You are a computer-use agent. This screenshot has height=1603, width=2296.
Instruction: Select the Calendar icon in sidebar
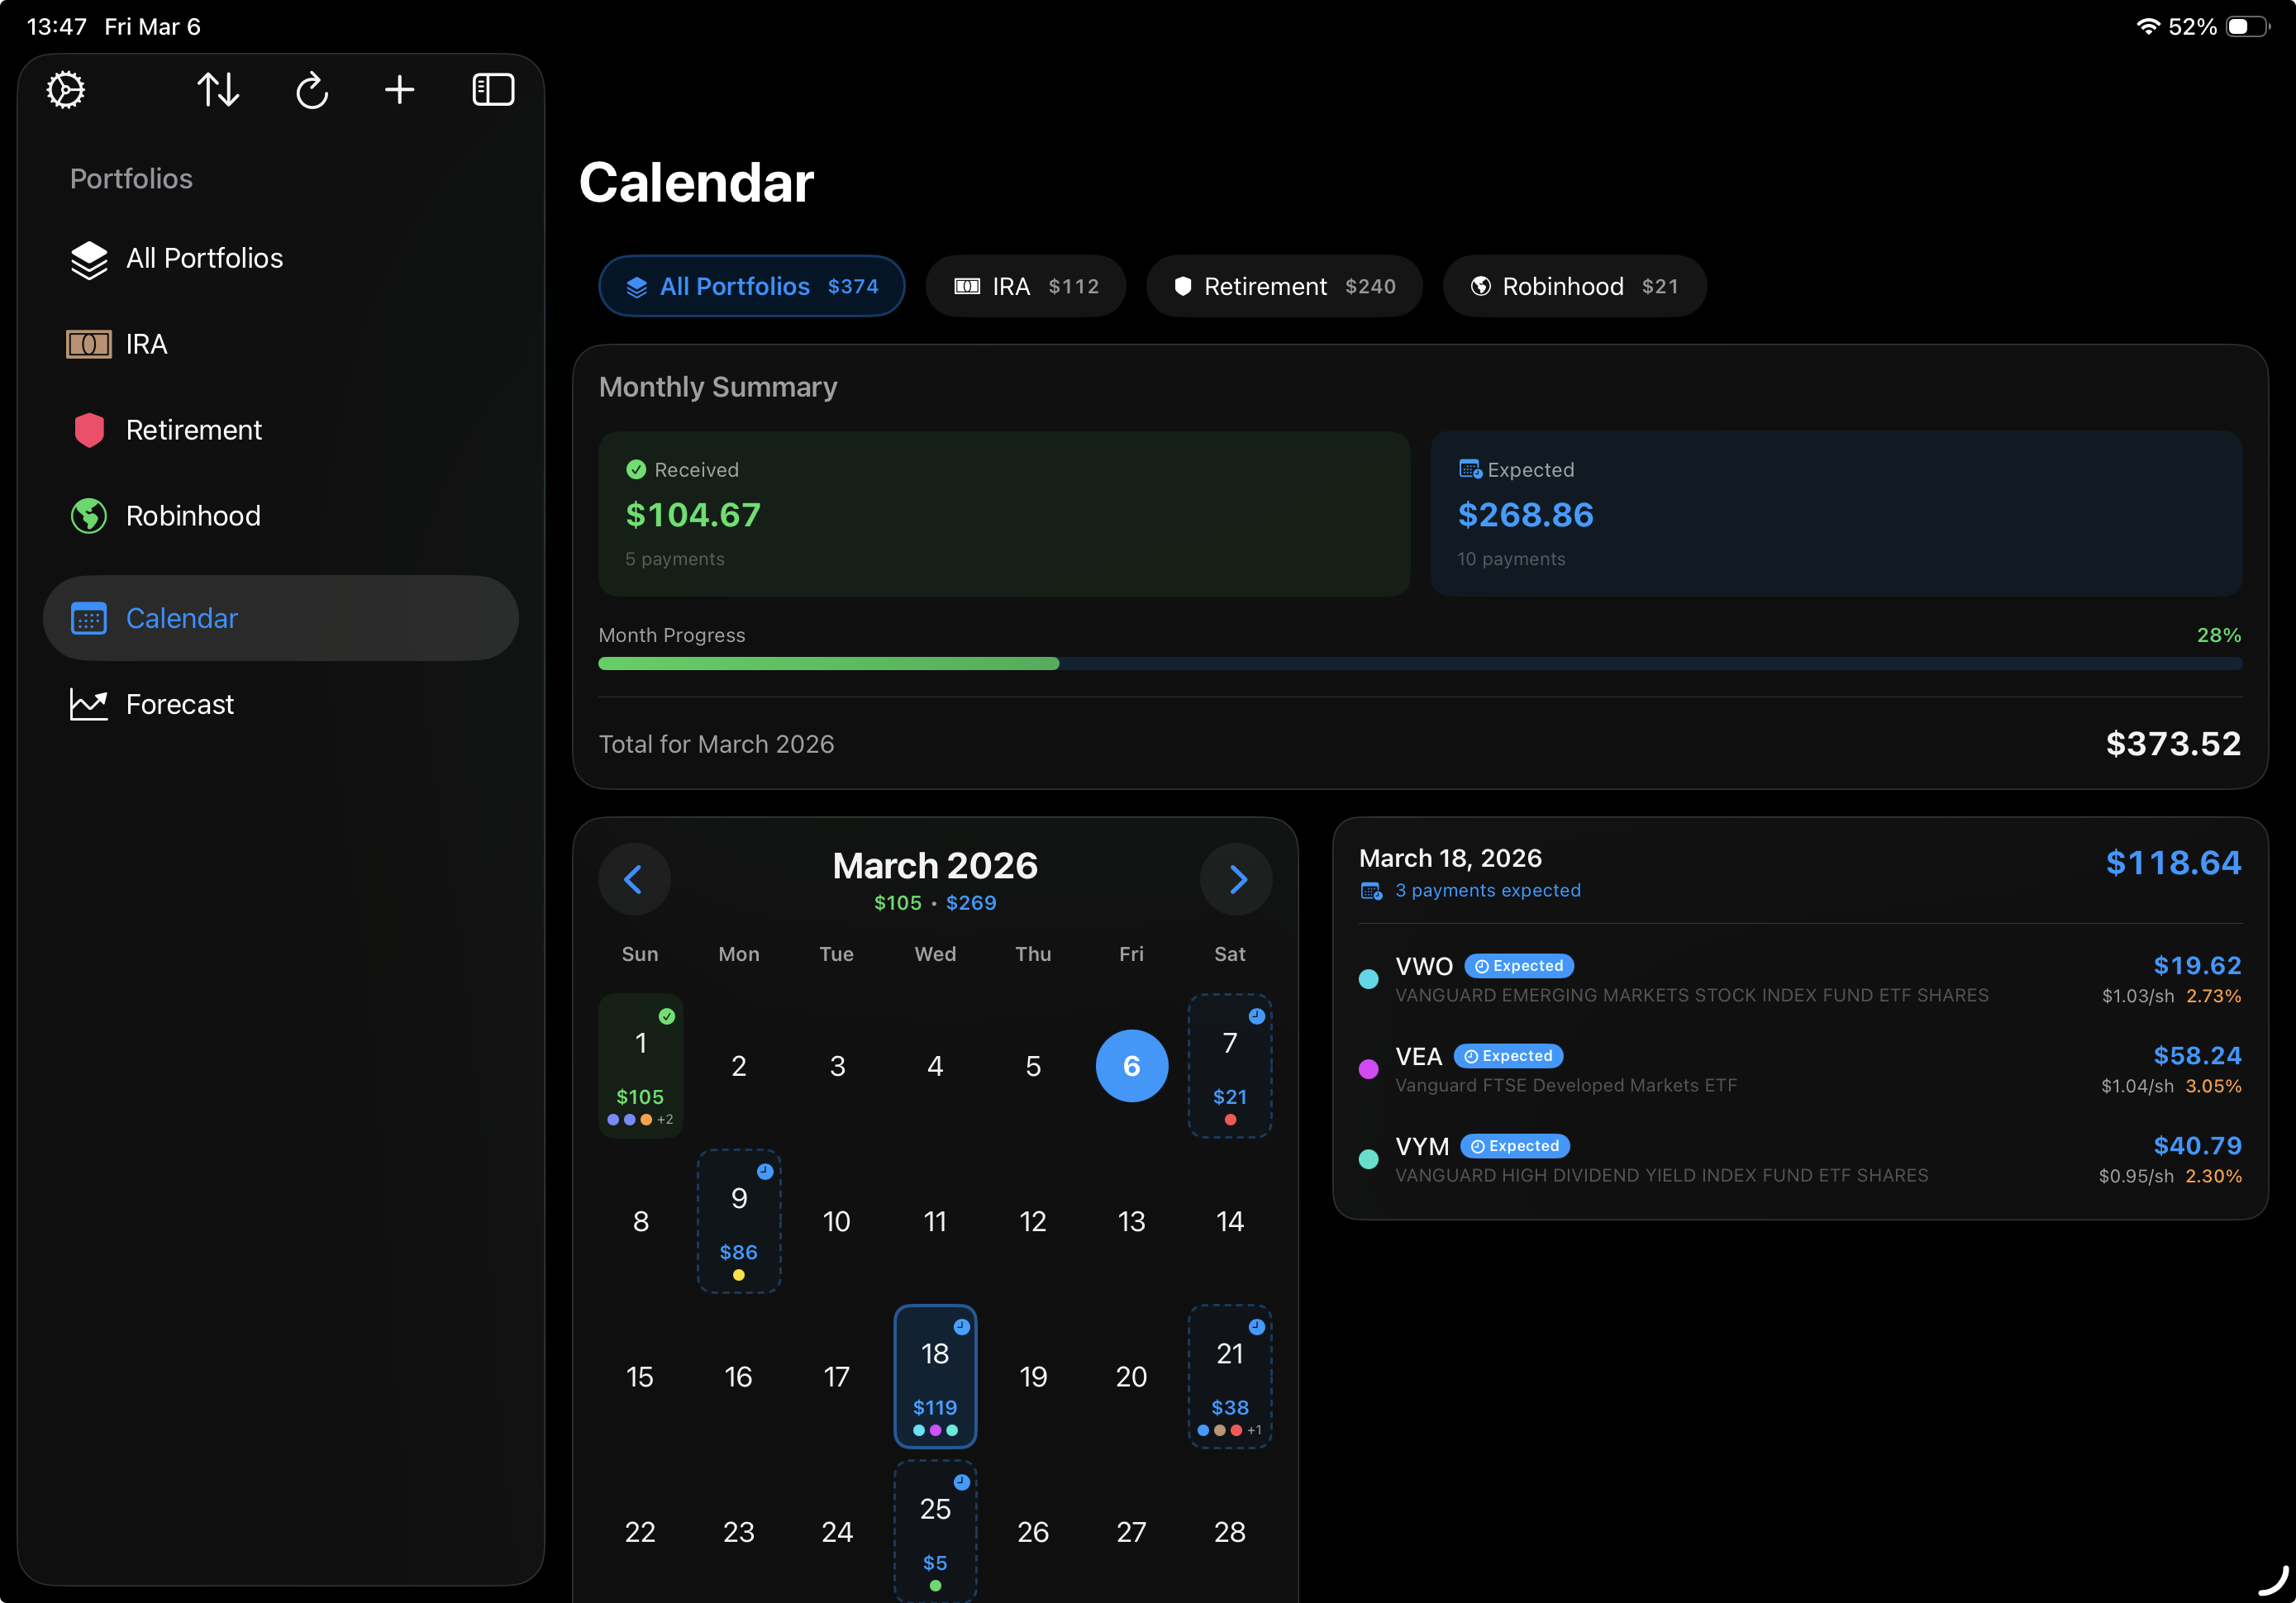coord(89,618)
